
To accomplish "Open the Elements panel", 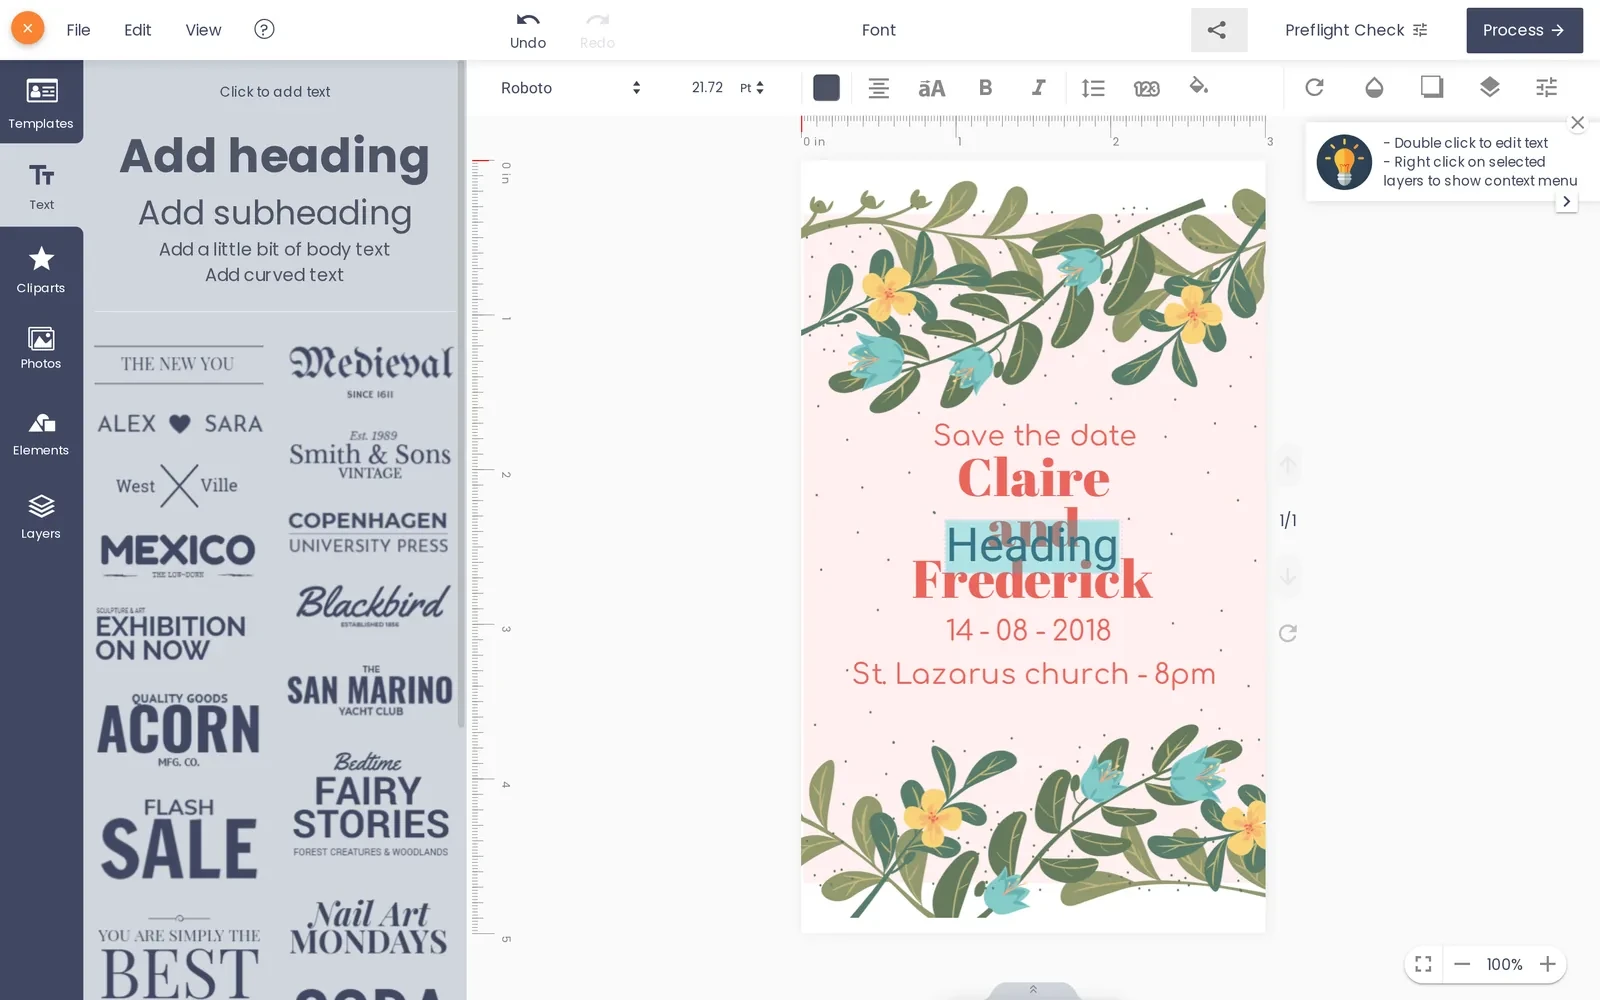I will click(x=41, y=434).
